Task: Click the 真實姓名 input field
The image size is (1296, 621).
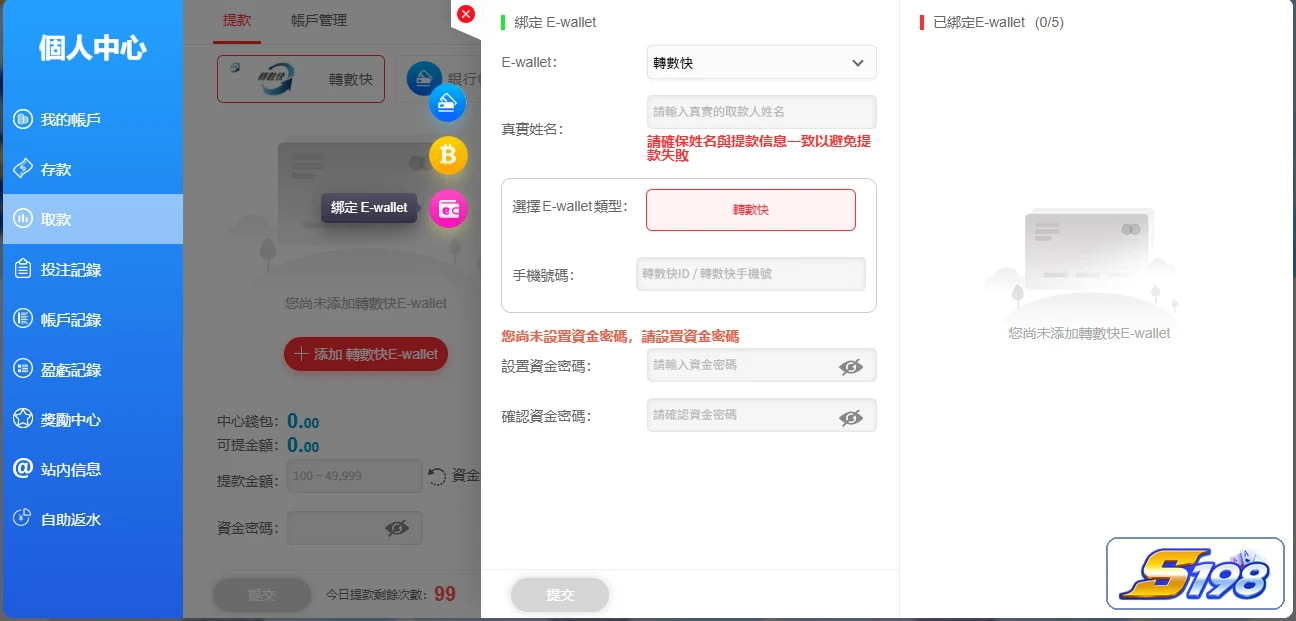Action: (x=762, y=112)
